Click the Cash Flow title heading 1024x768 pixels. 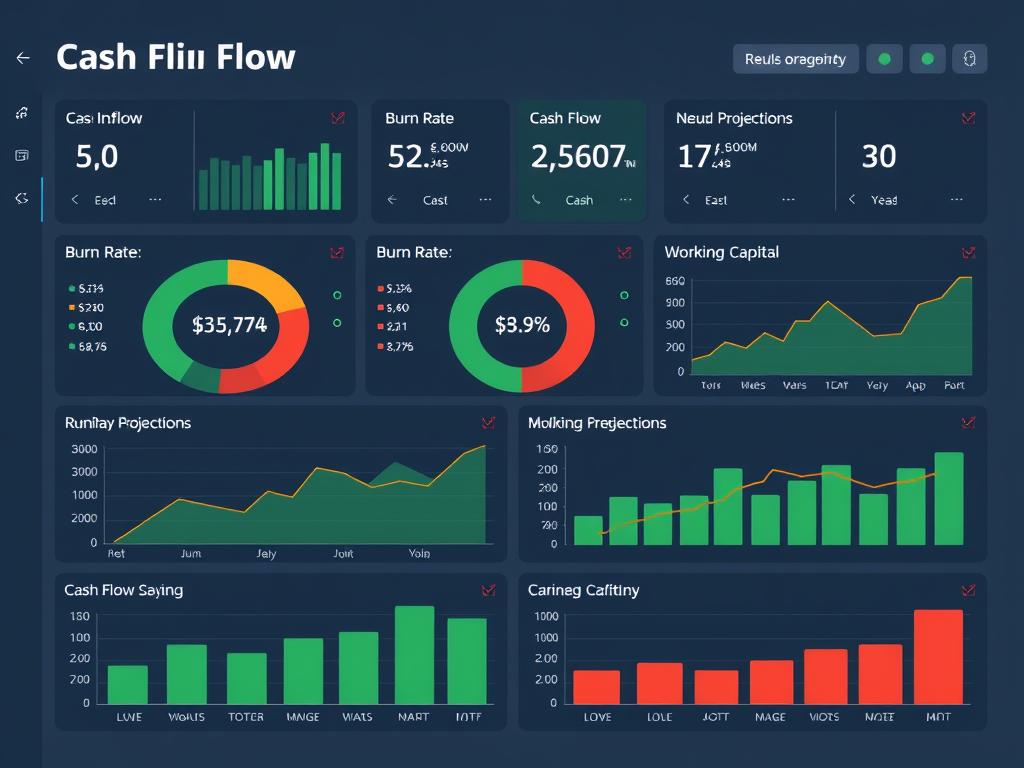click(x=175, y=57)
